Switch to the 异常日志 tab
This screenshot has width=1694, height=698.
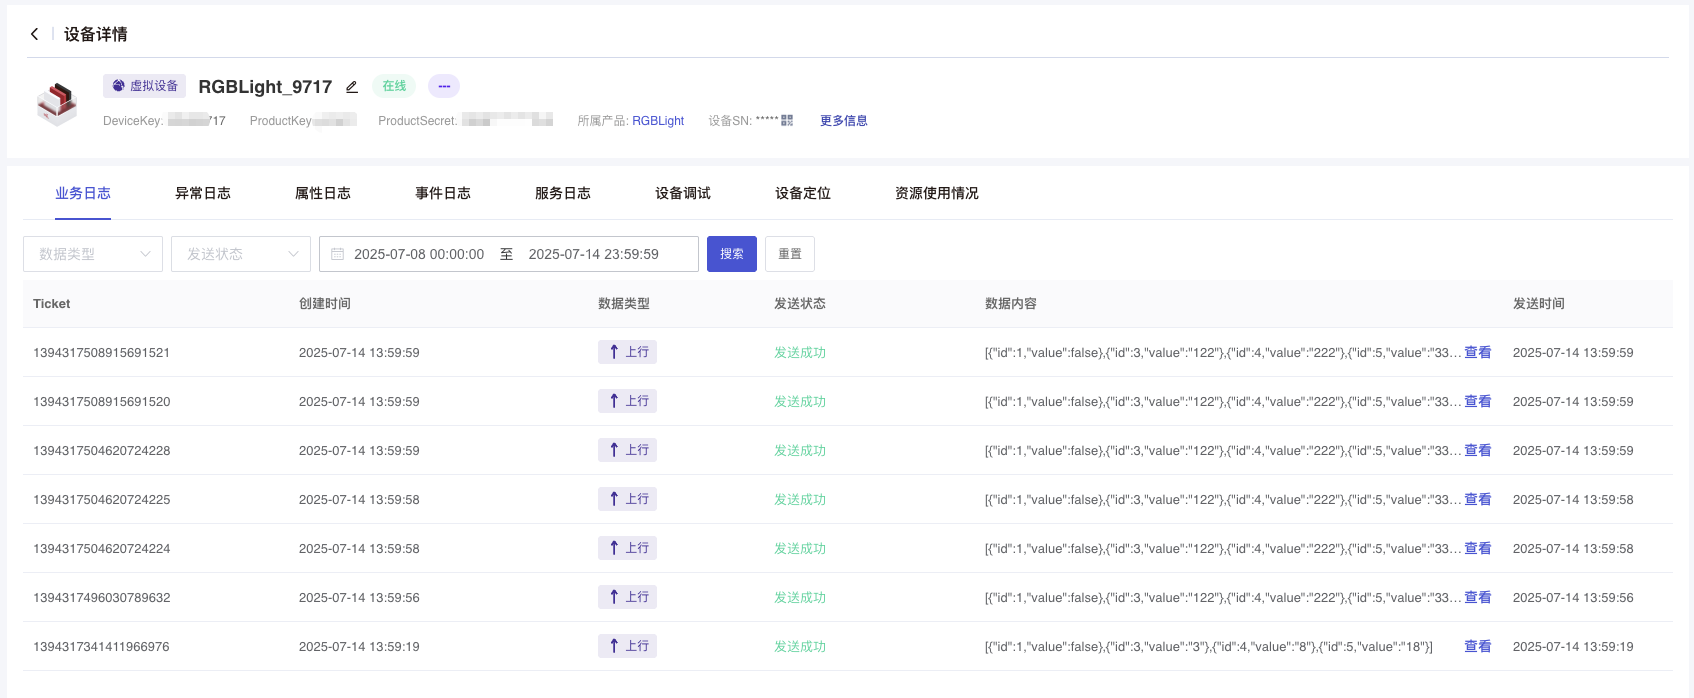tap(203, 193)
